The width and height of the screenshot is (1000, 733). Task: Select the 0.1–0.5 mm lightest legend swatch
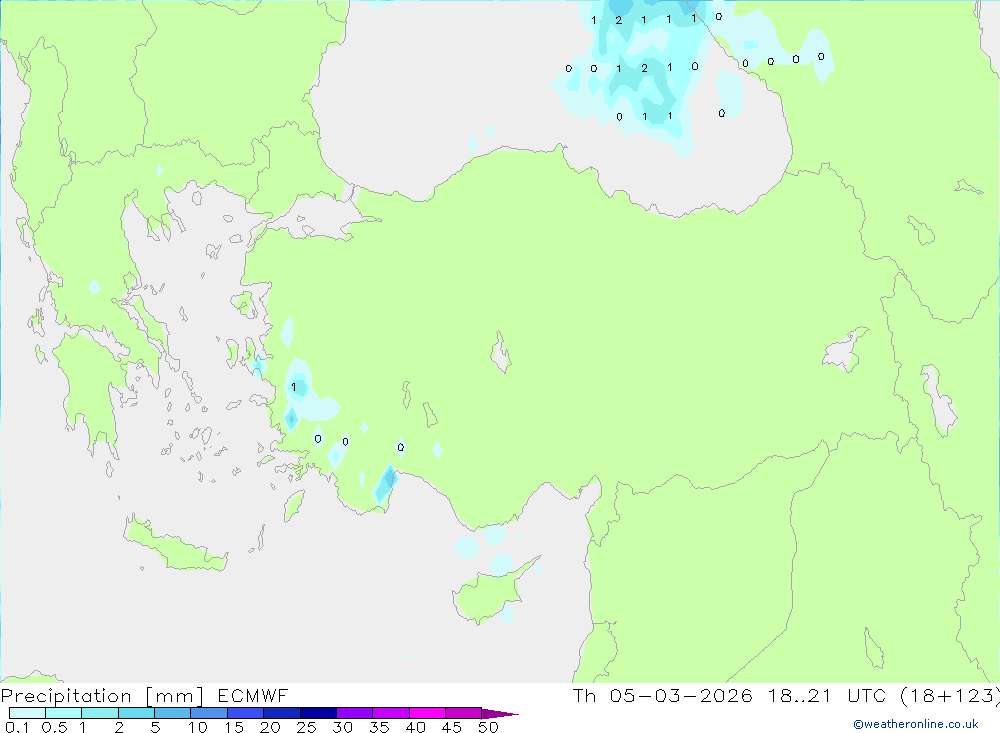click(x=27, y=713)
